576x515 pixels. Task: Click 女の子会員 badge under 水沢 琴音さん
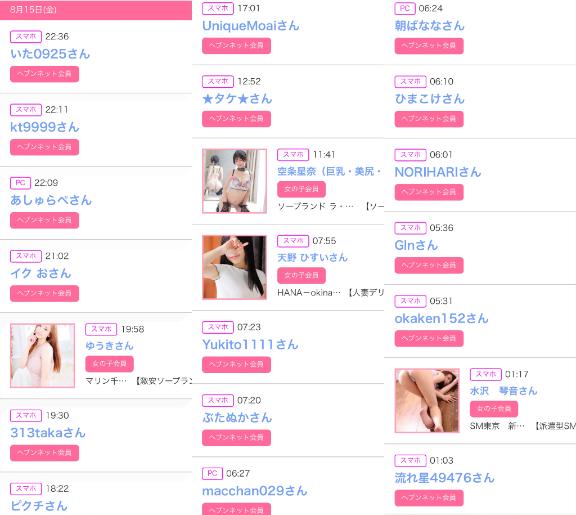494,409
